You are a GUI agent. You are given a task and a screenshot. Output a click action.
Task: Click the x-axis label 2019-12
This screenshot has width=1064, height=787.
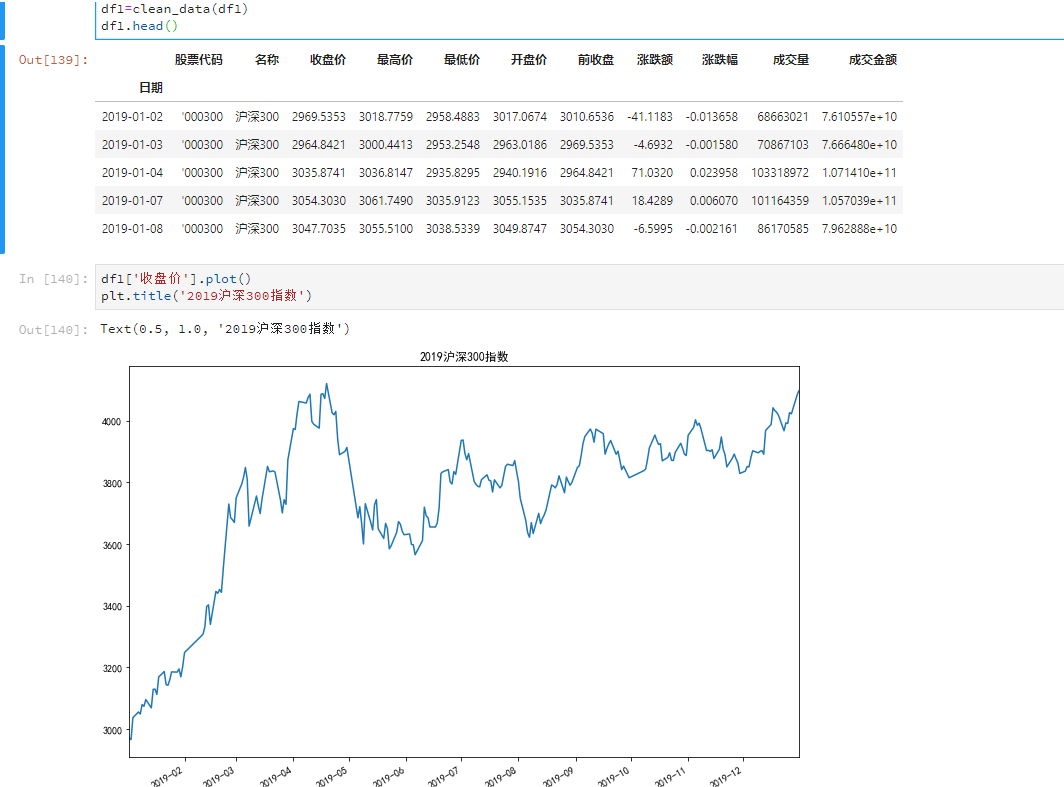pyautogui.click(x=725, y=776)
